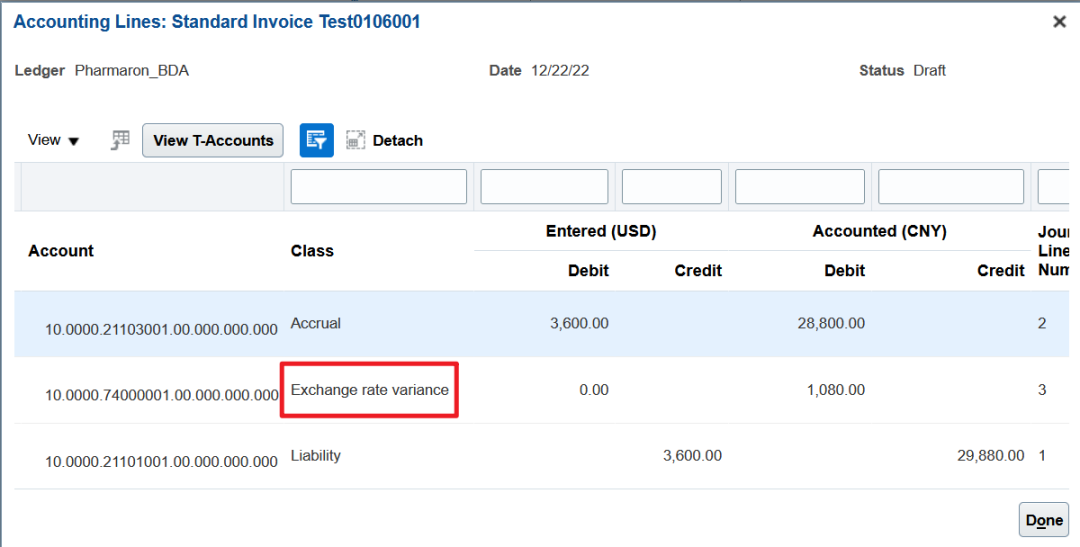Click the Detach label
Screen dimensions: 1080x547
pos(397,141)
